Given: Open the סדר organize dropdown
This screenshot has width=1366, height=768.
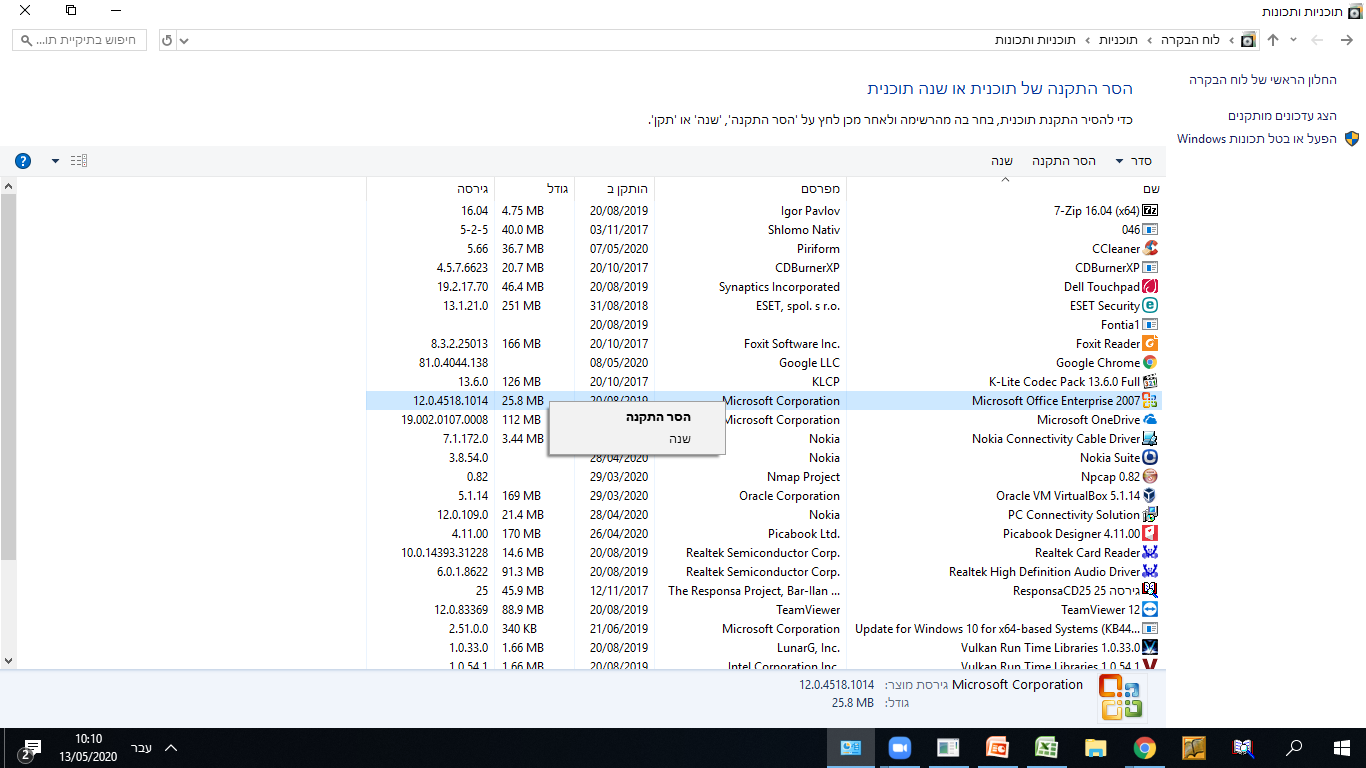Looking at the screenshot, I should click(1133, 161).
